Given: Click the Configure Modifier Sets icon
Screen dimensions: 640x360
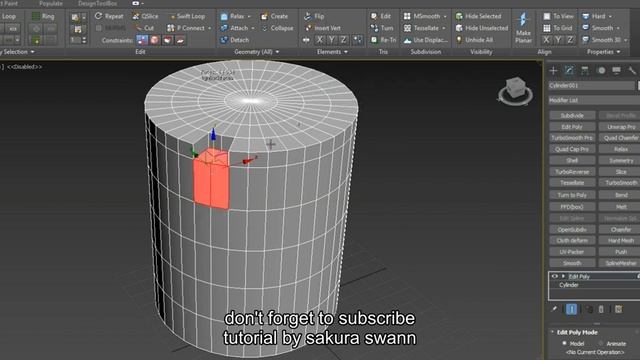Looking at the screenshot, I should (619, 309).
